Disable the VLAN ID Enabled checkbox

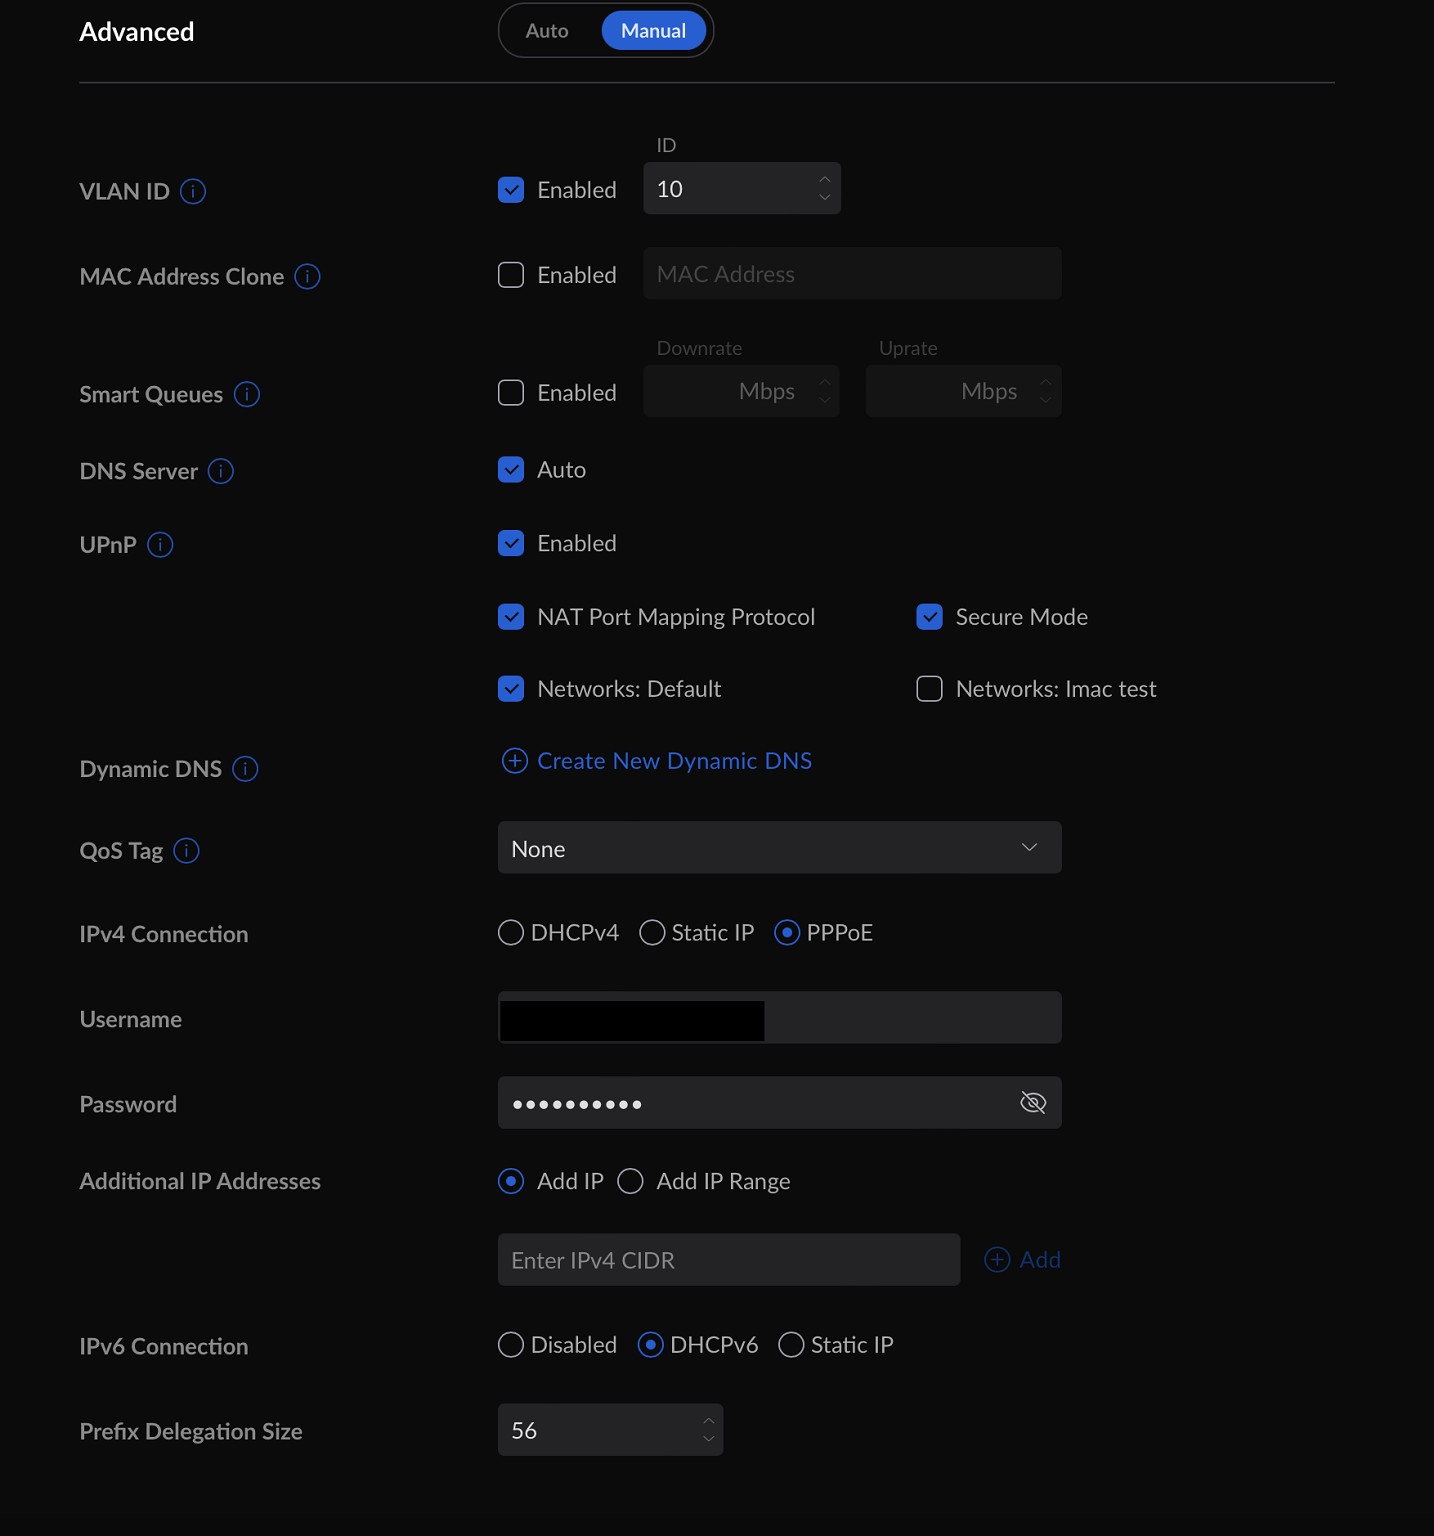point(511,190)
